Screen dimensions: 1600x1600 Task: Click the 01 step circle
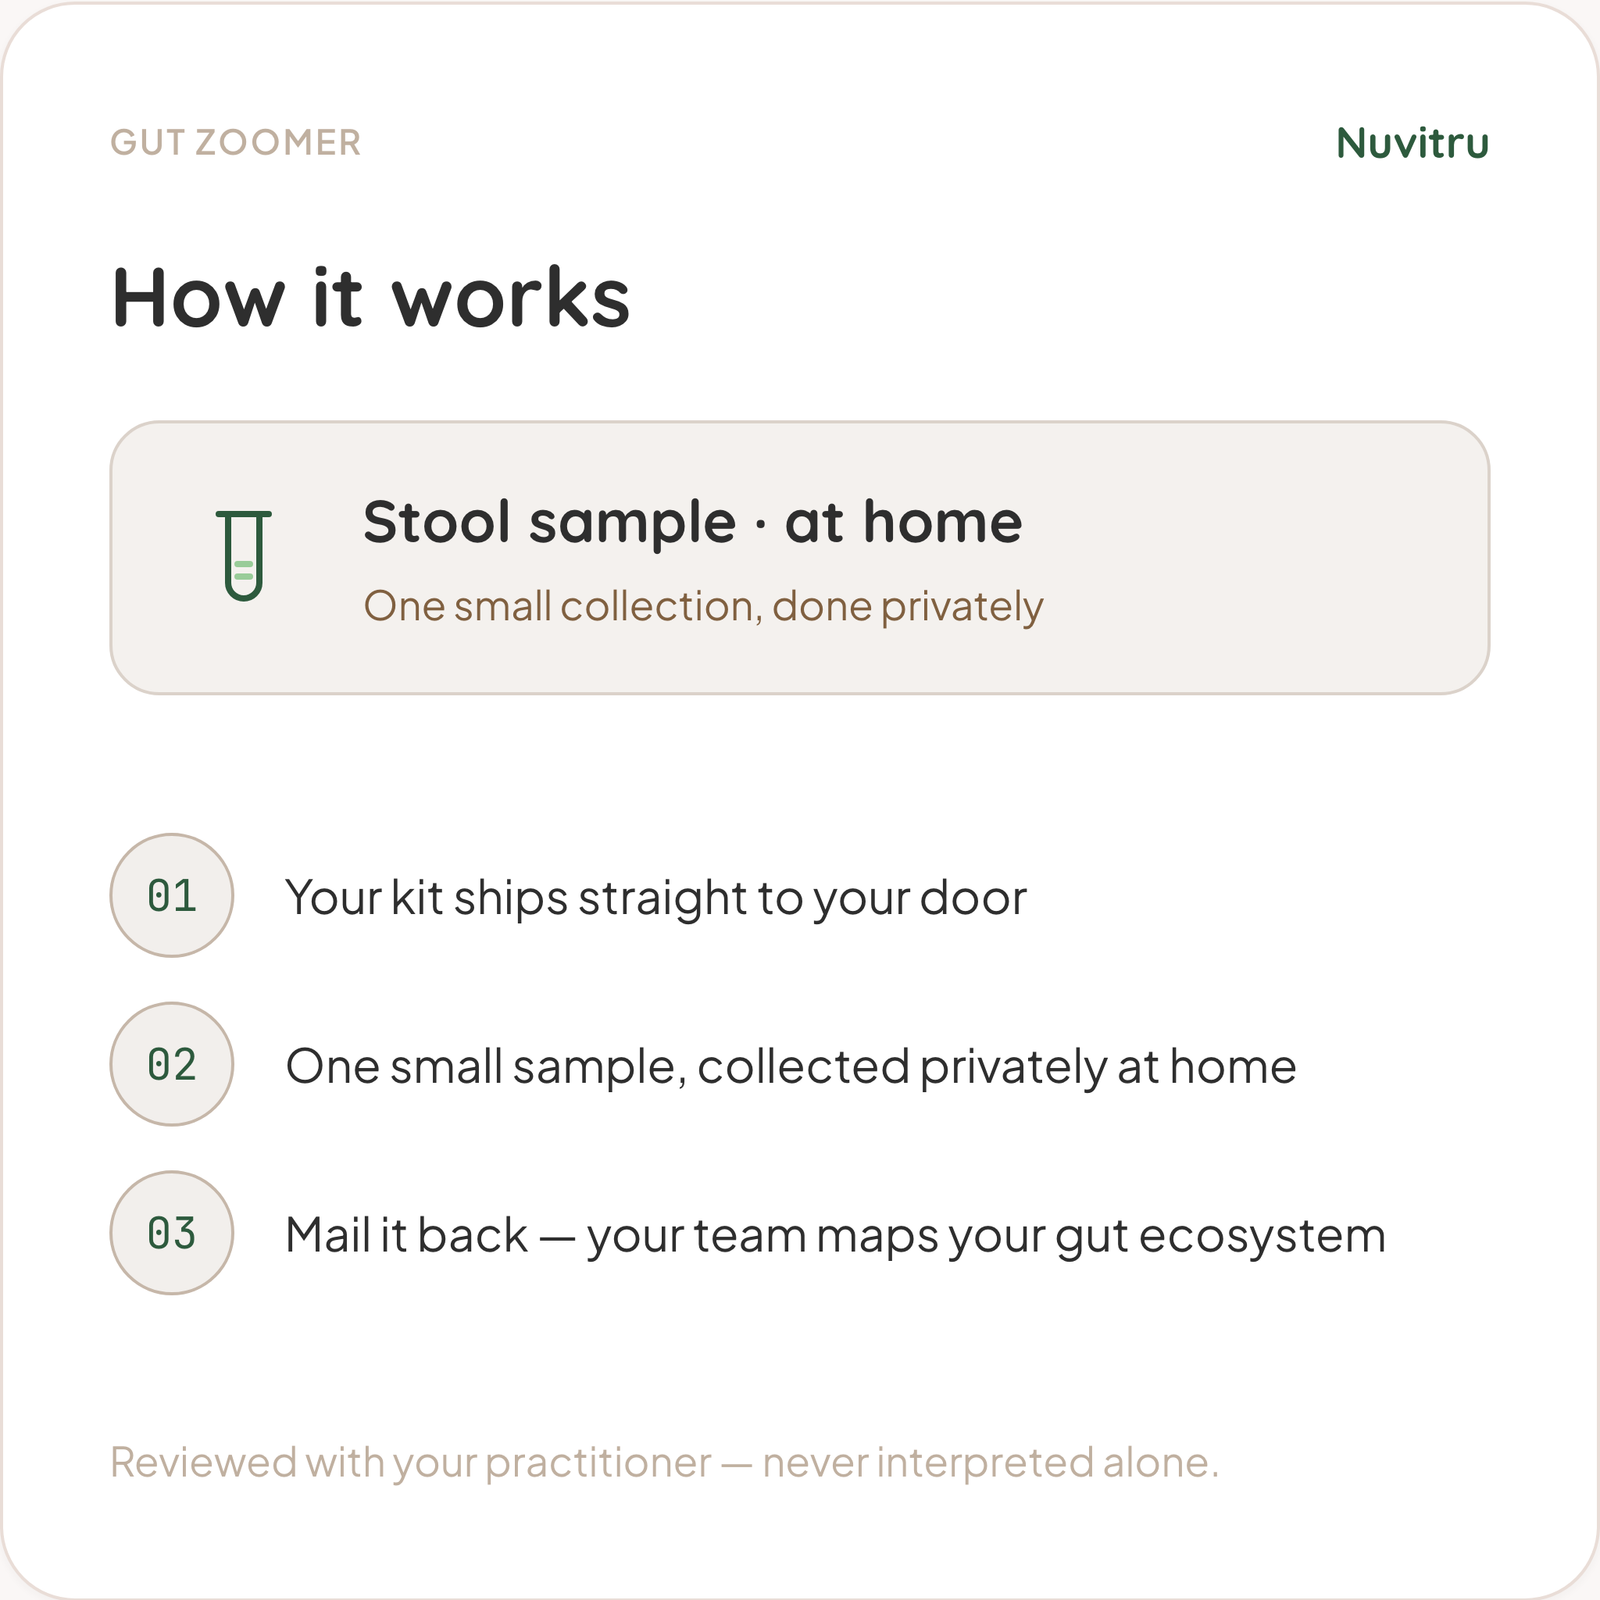click(172, 895)
